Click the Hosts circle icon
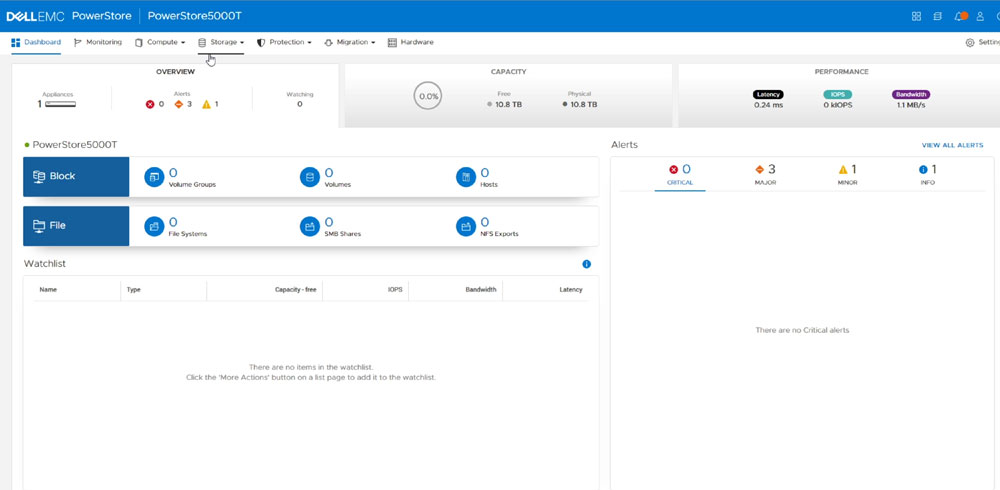 click(466, 177)
